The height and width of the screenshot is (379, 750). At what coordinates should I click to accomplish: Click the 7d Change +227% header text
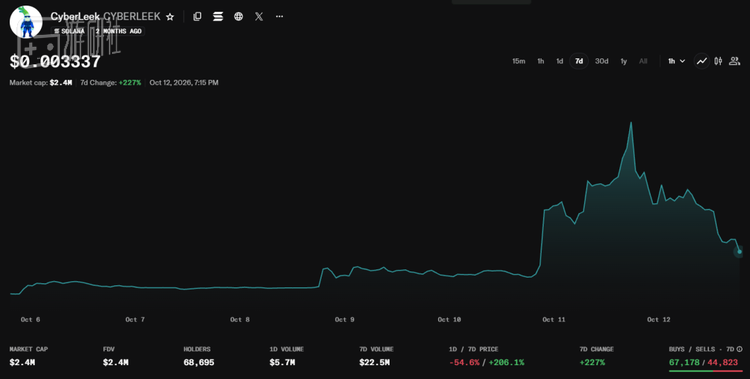(x=110, y=83)
